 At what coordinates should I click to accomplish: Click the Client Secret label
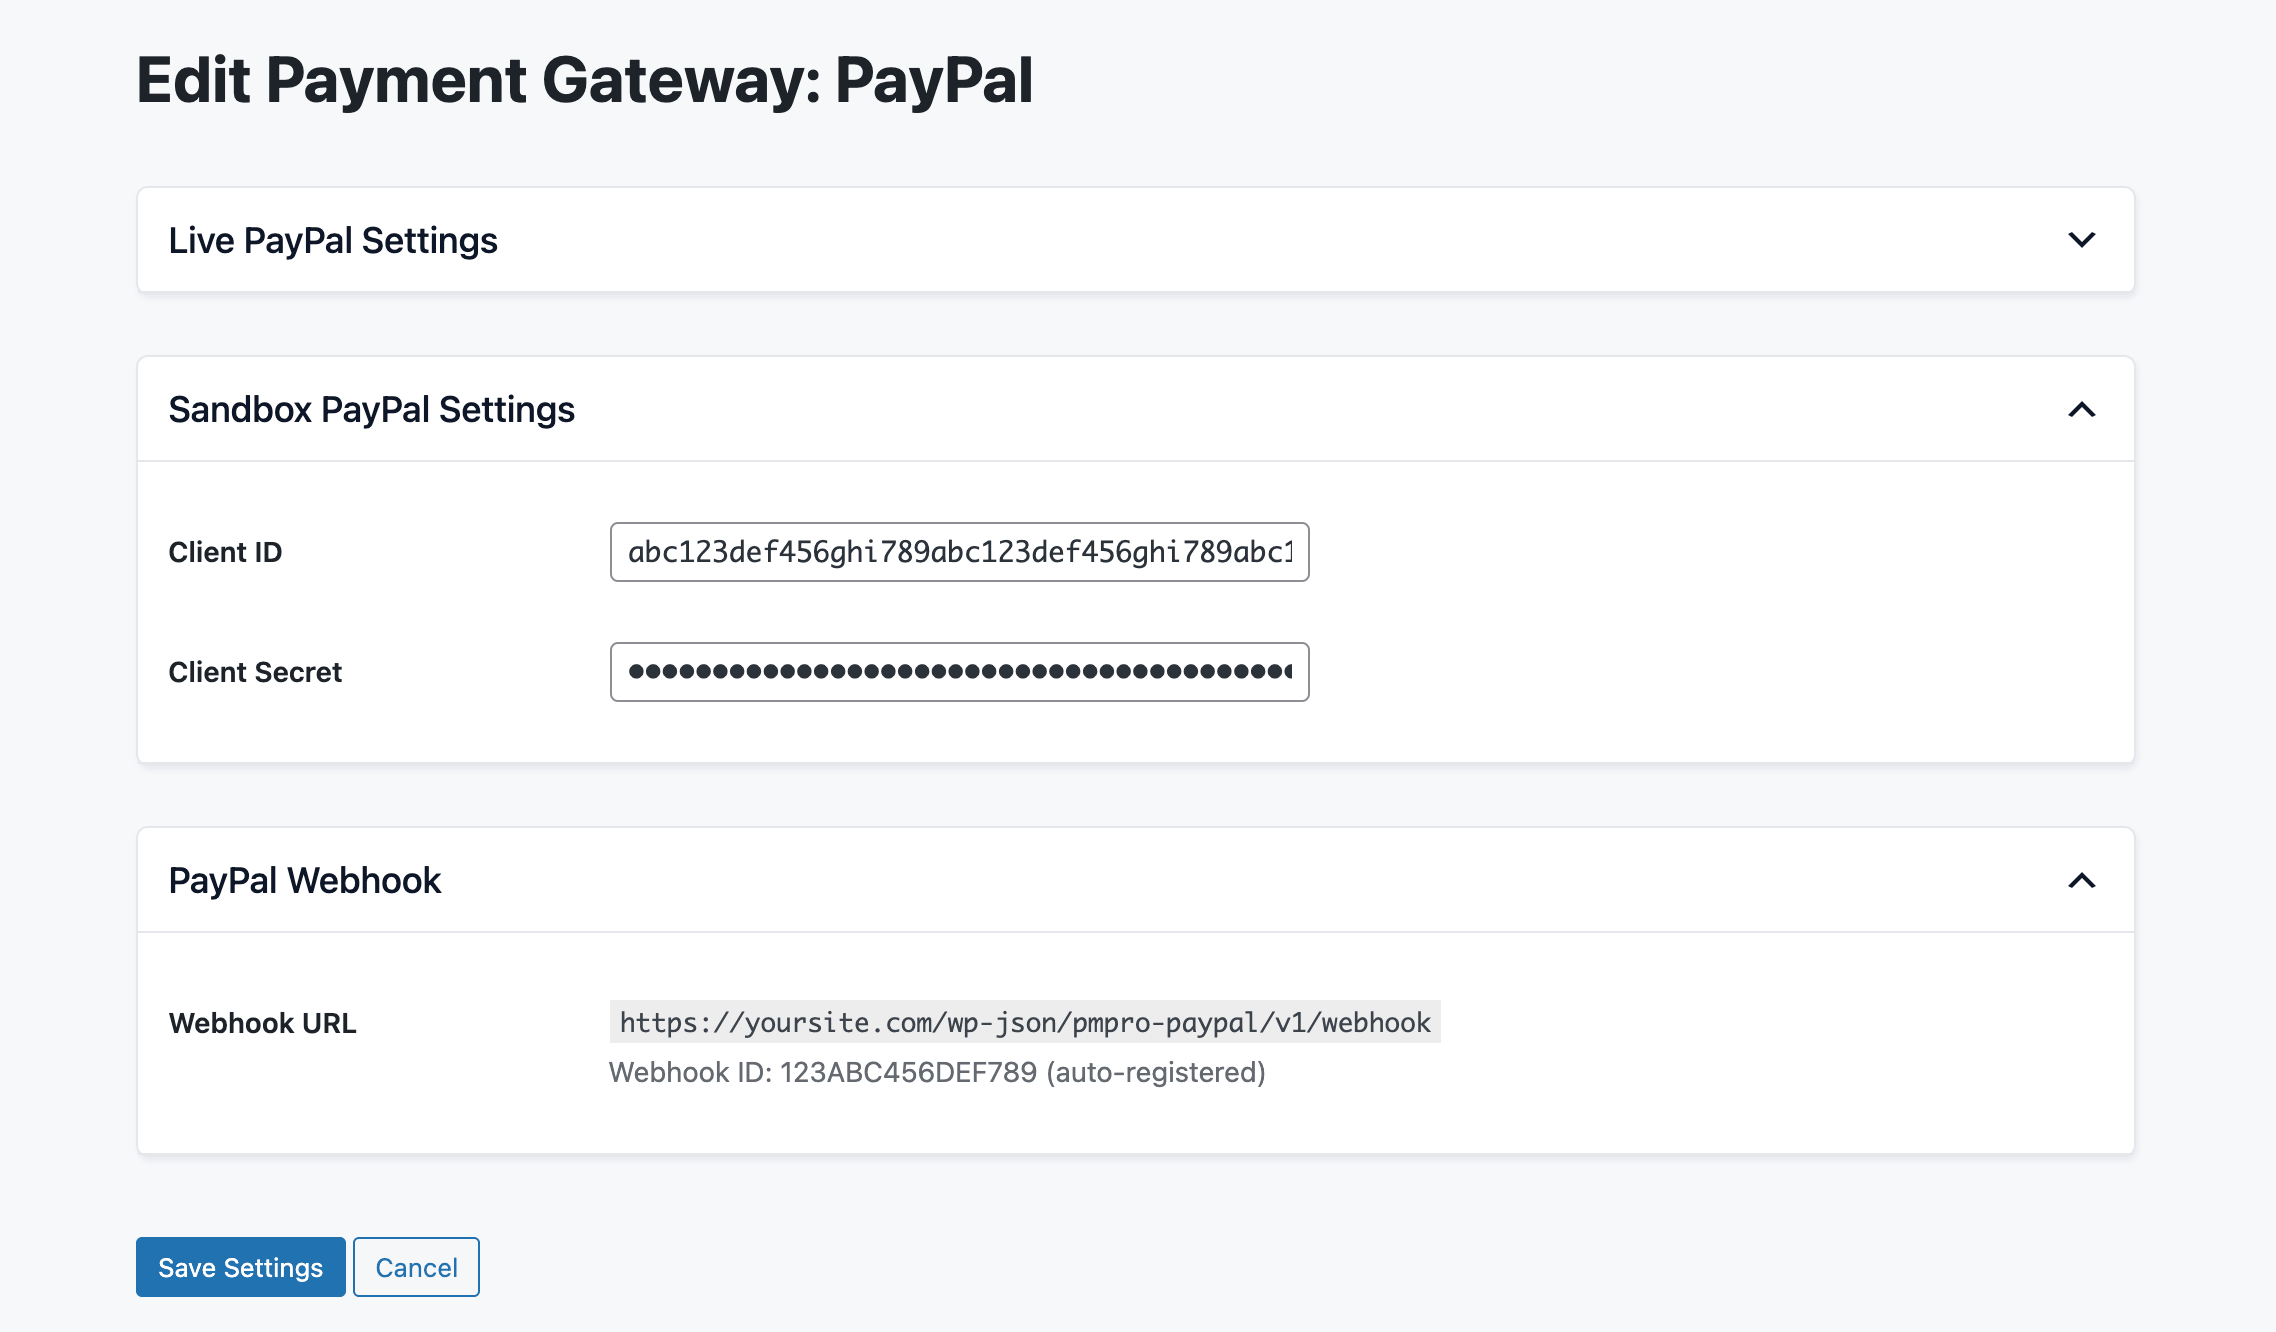pos(255,671)
